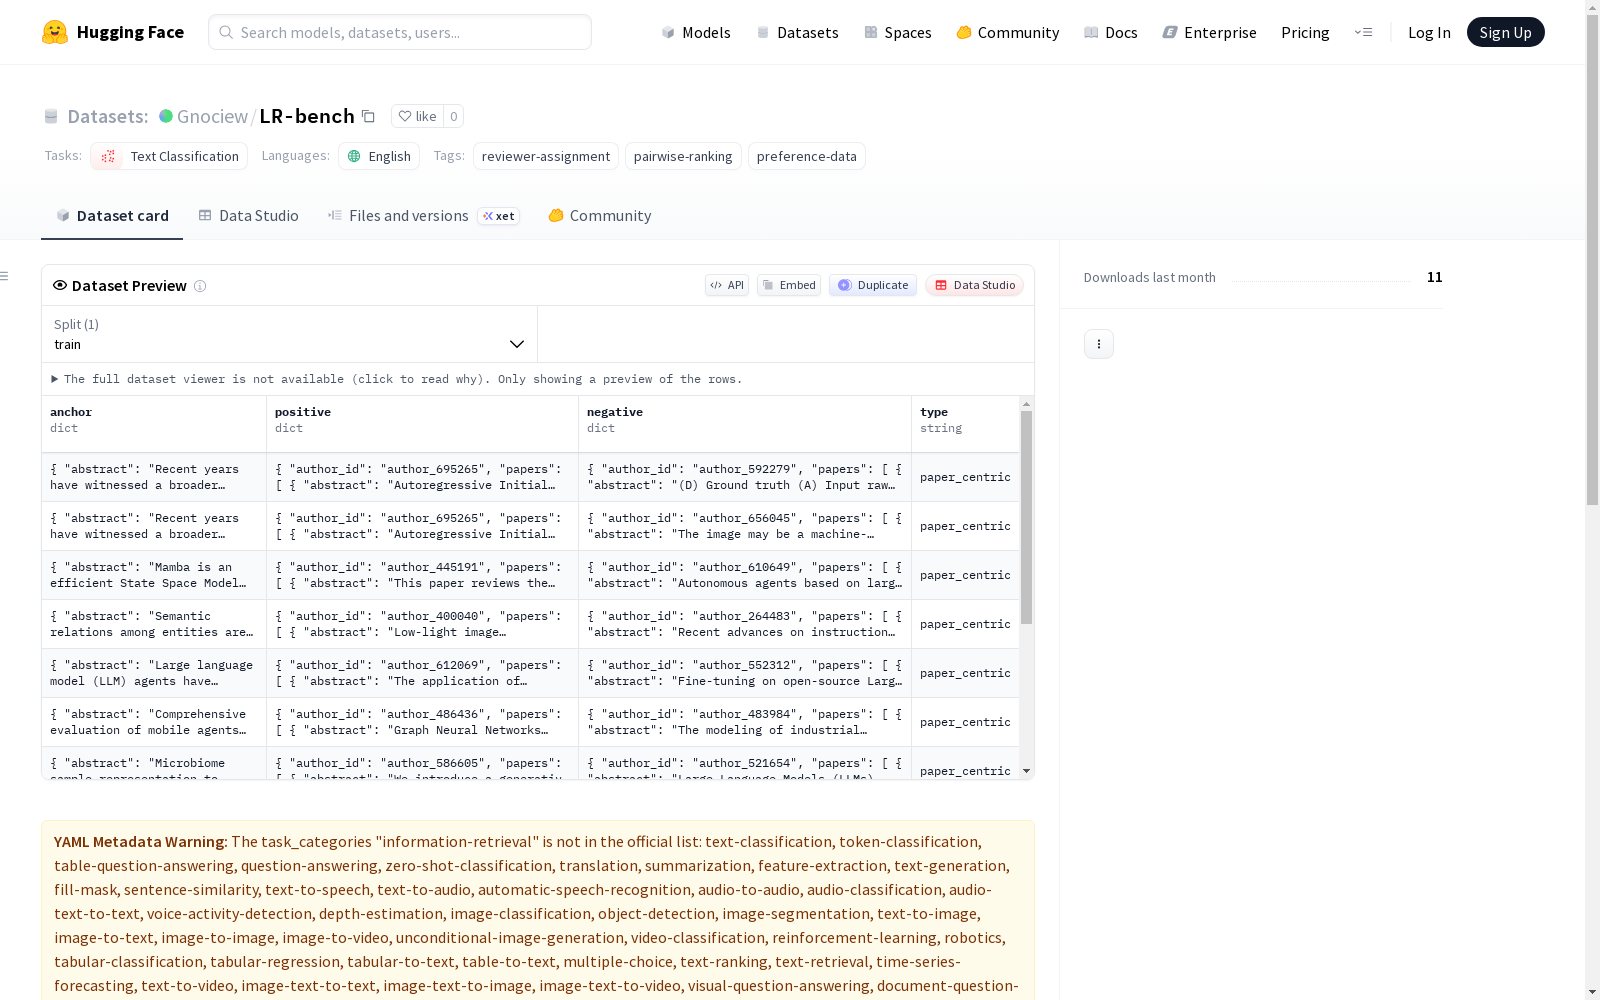Go to Datasets in top navigation
Screen dimensions: 1600x1000
coord(797,32)
